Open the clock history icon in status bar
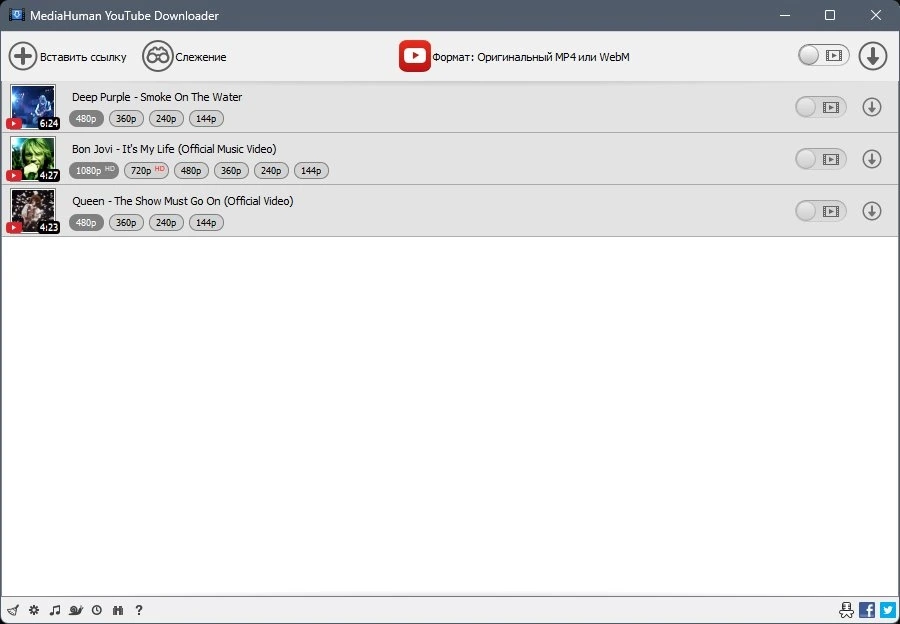Viewport: 900px width, 624px height. 97,610
